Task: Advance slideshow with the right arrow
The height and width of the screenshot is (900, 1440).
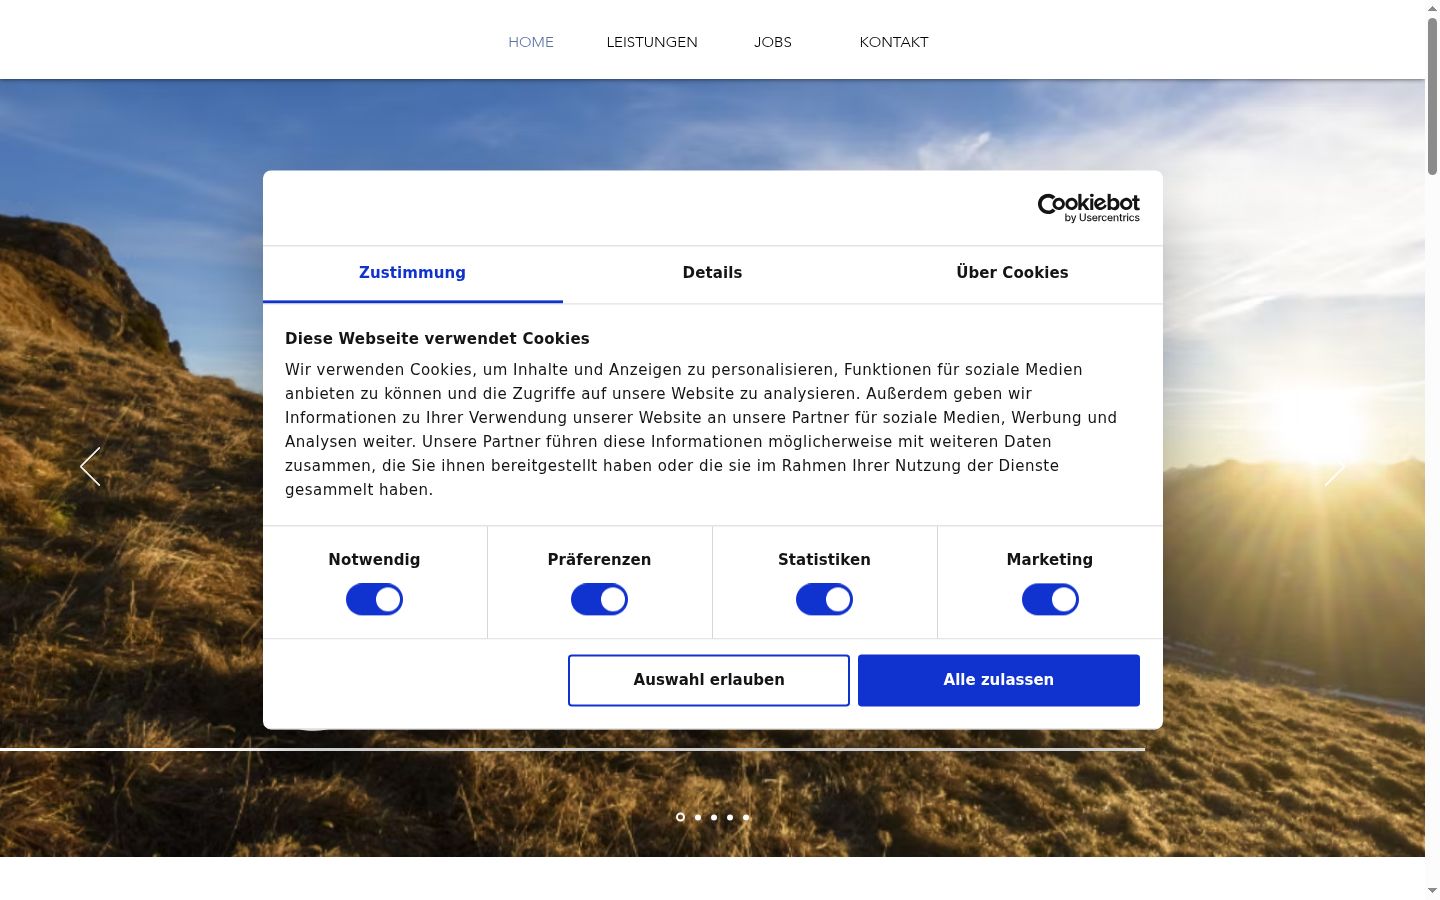Action: [x=1335, y=467]
